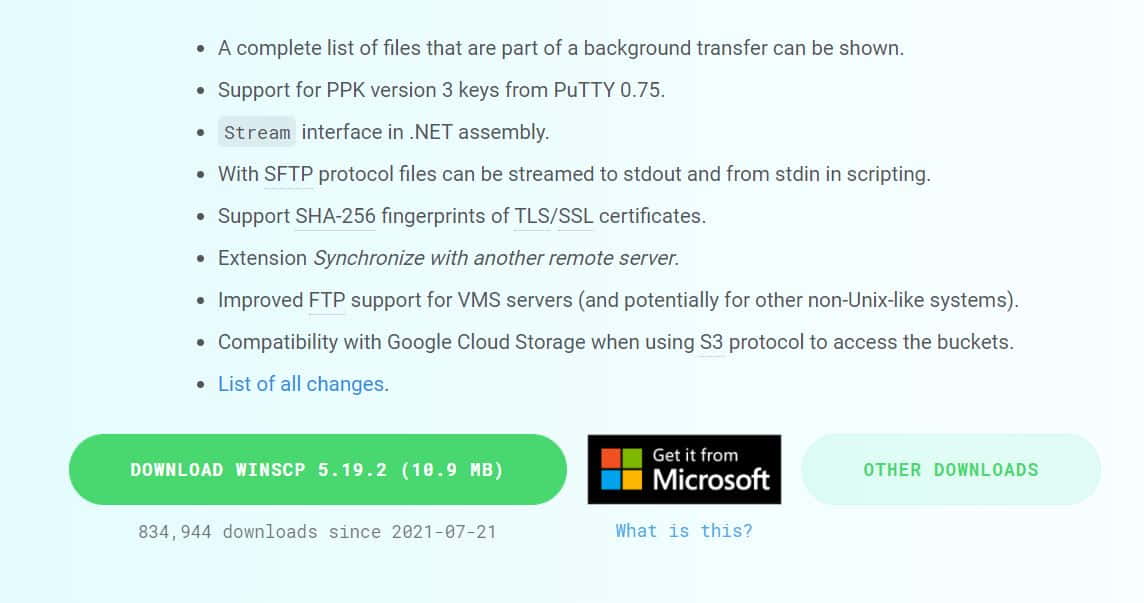Screen dimensions: 1144x603
Task: Click the underlined S3 abbreviation
Action: click(x=711, y=342)
